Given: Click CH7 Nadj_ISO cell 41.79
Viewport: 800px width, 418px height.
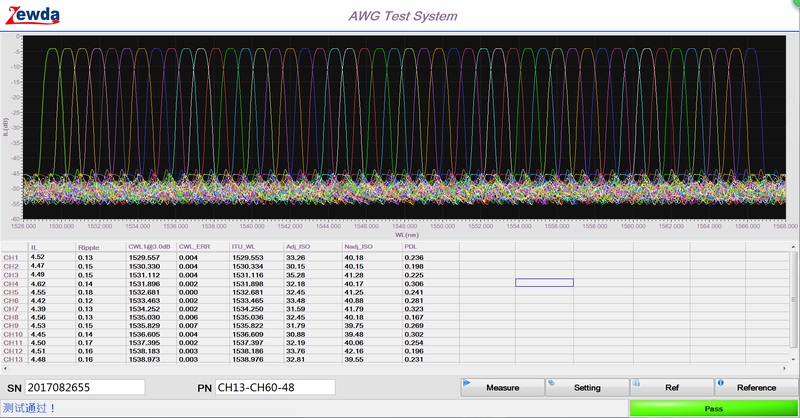Looking at the screenshot, I should (354, 309).
